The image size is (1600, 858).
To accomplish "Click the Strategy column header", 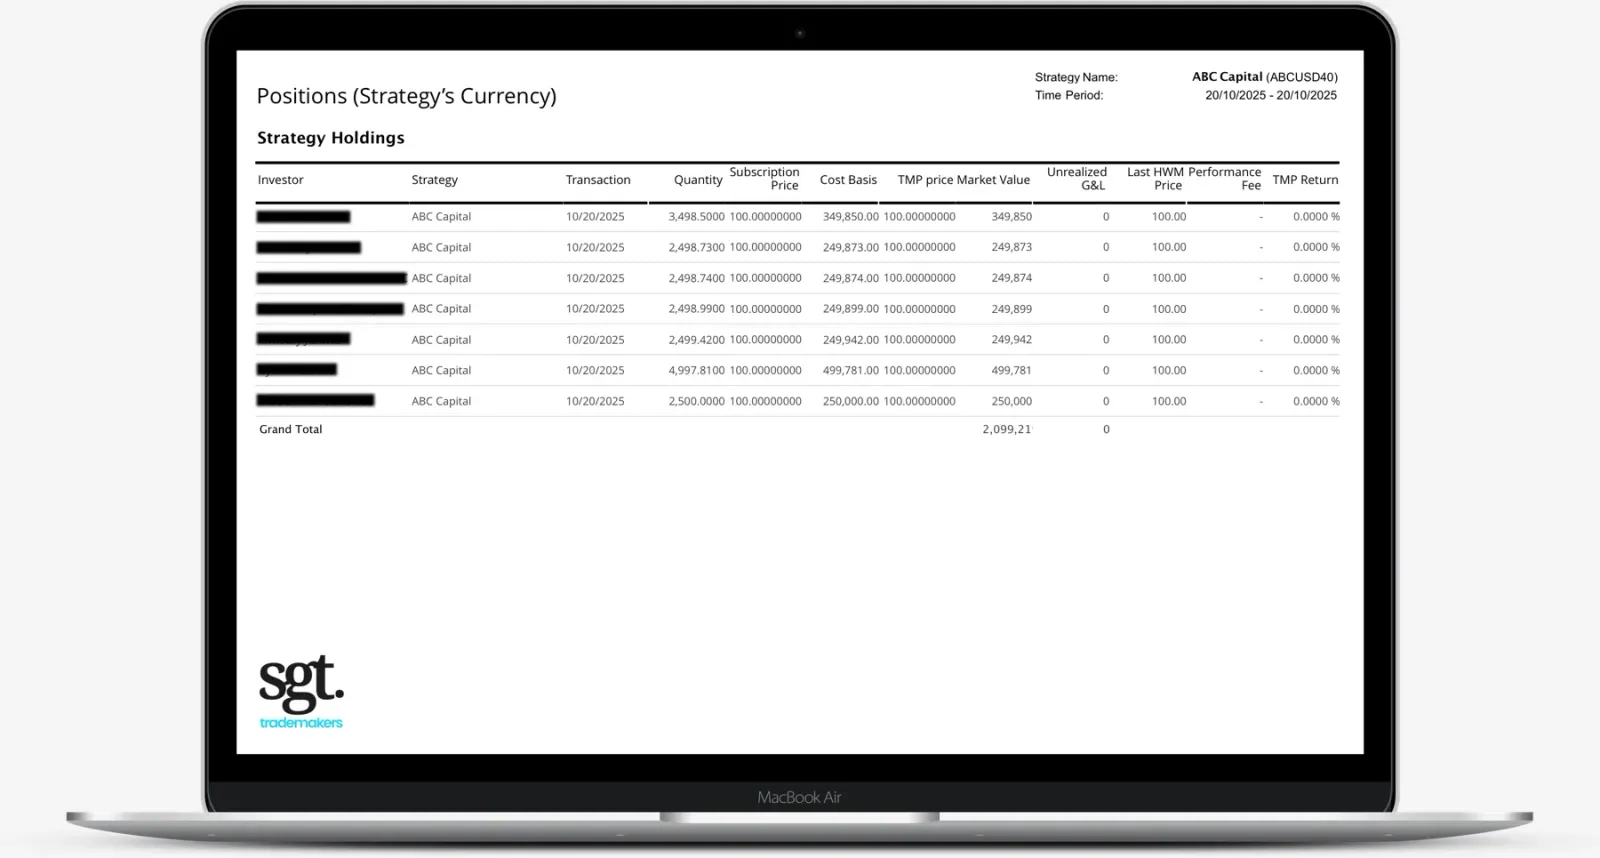I will point(434,180).
